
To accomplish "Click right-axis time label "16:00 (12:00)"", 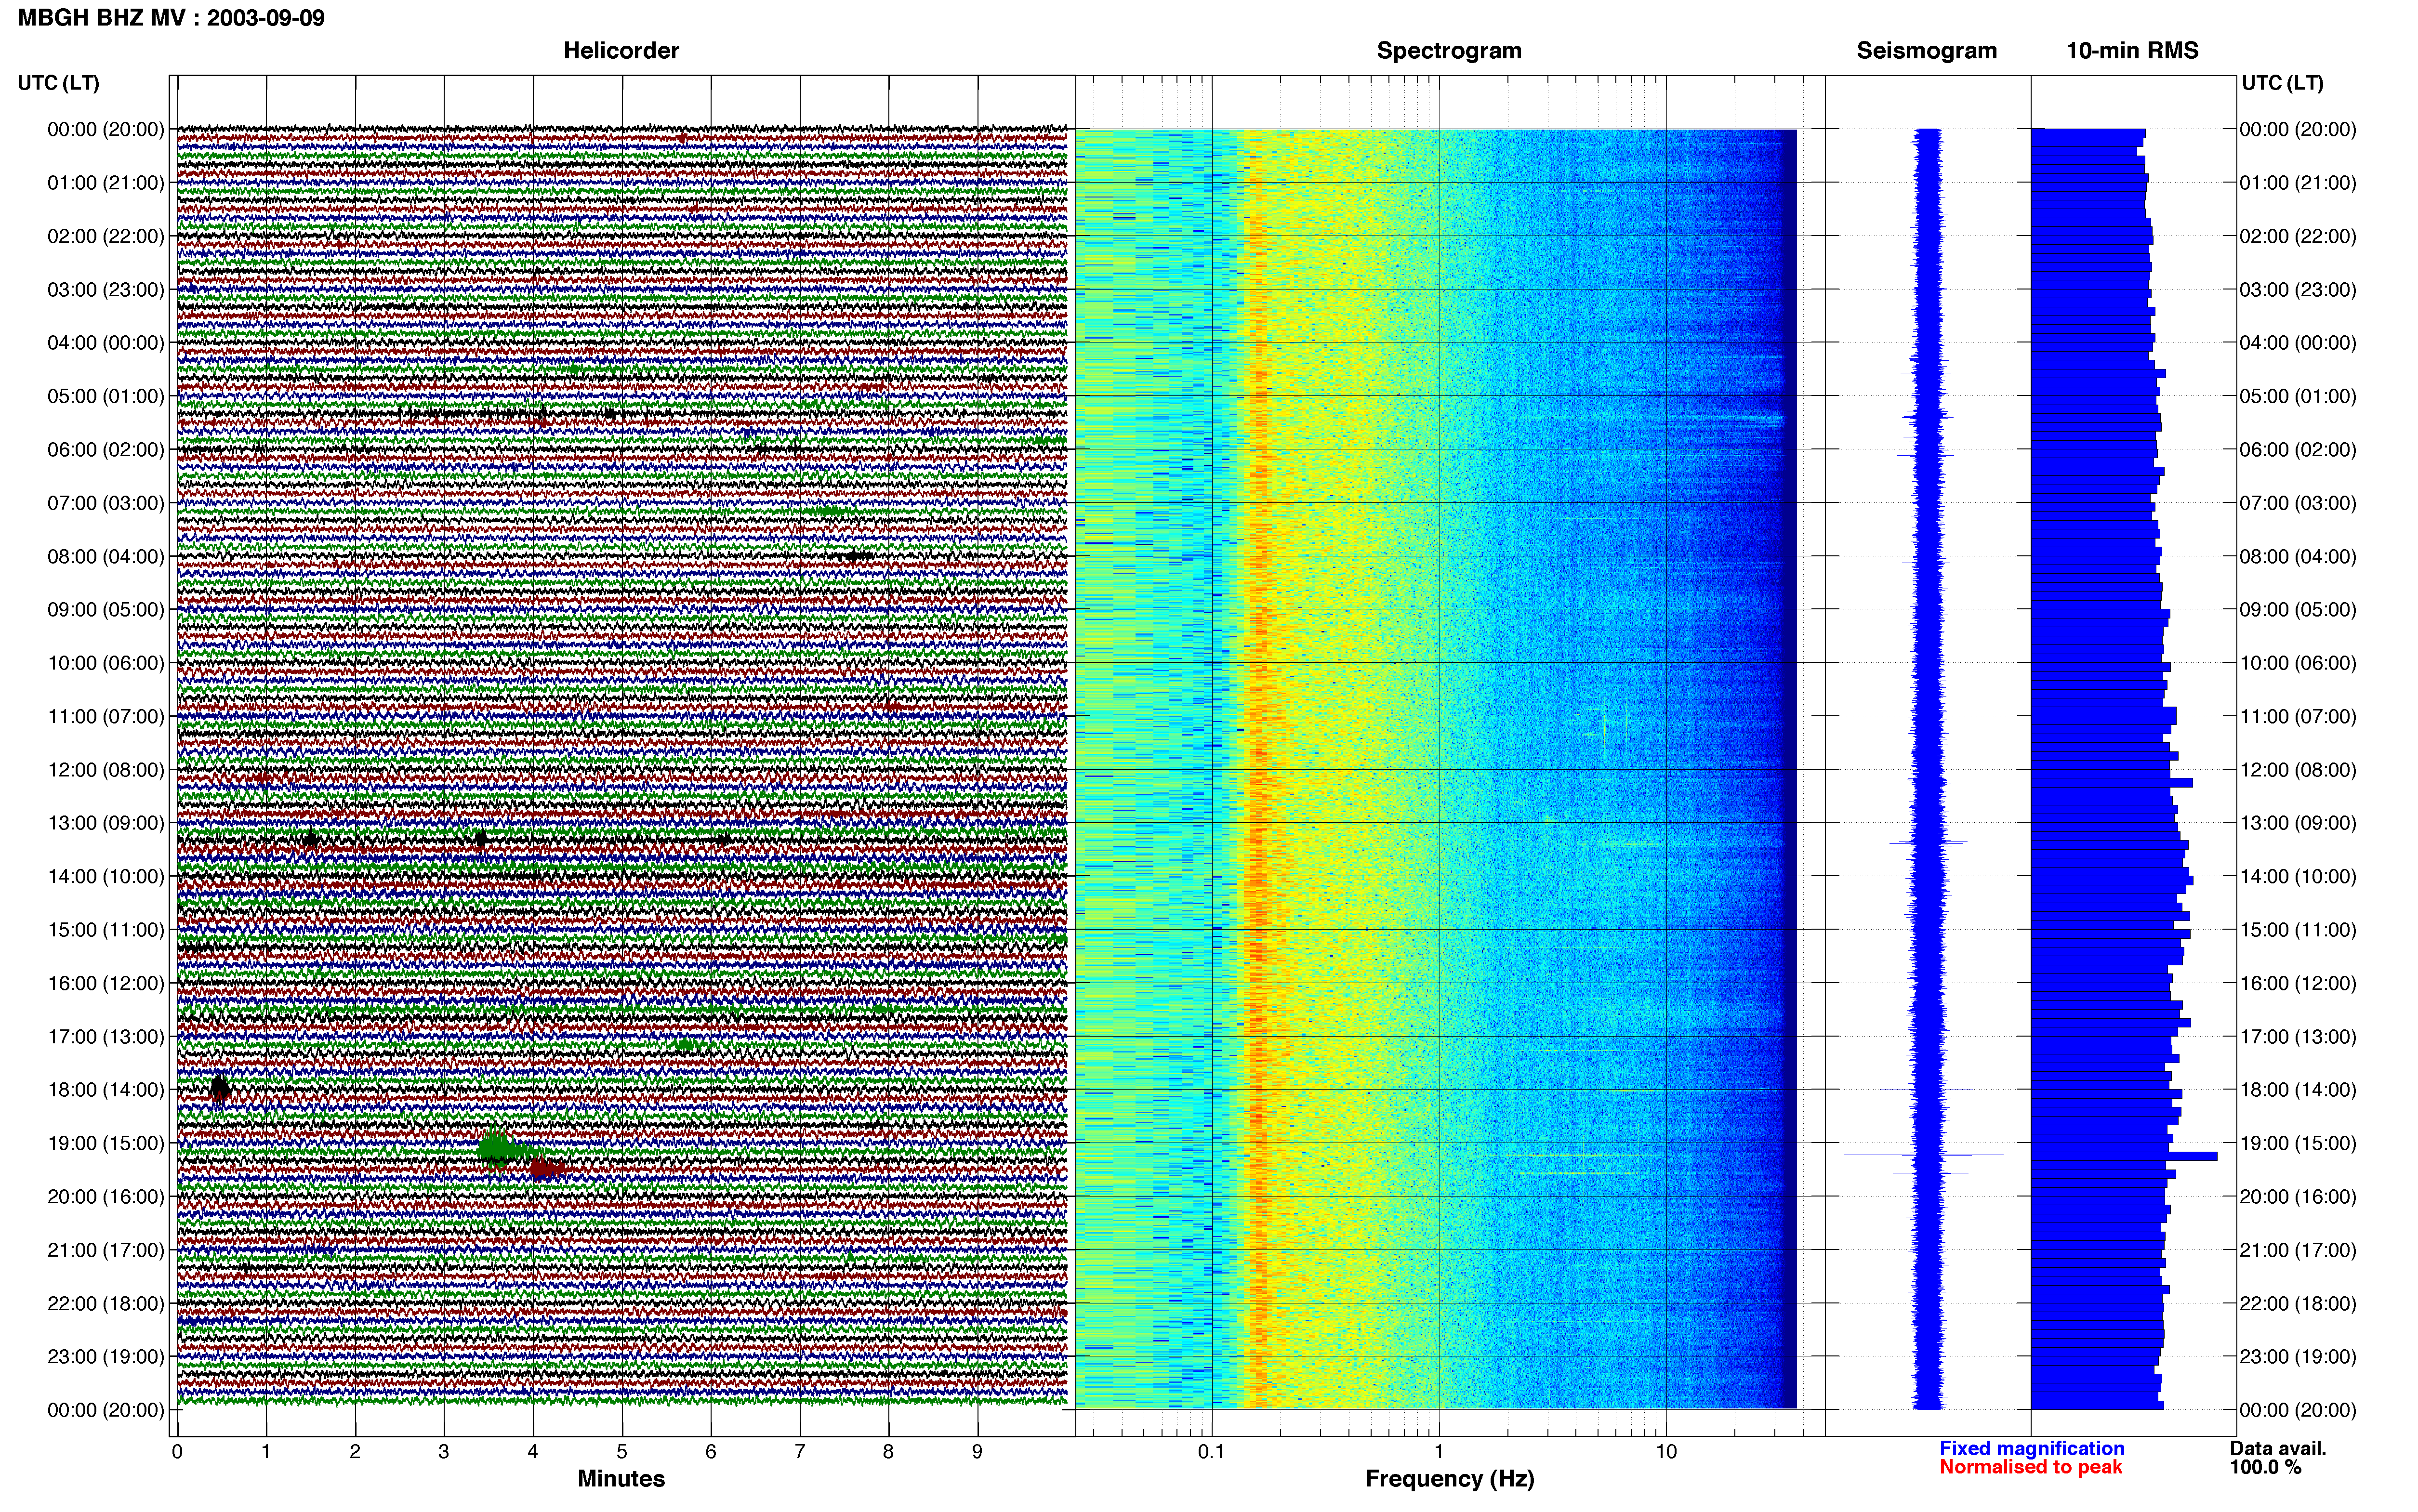I will 2298,983.
